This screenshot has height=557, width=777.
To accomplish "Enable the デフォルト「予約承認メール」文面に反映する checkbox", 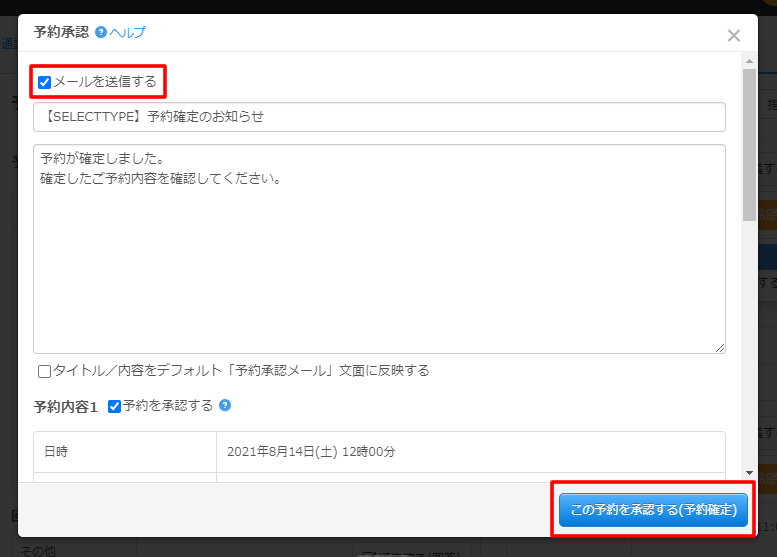I will pos(44,371).
